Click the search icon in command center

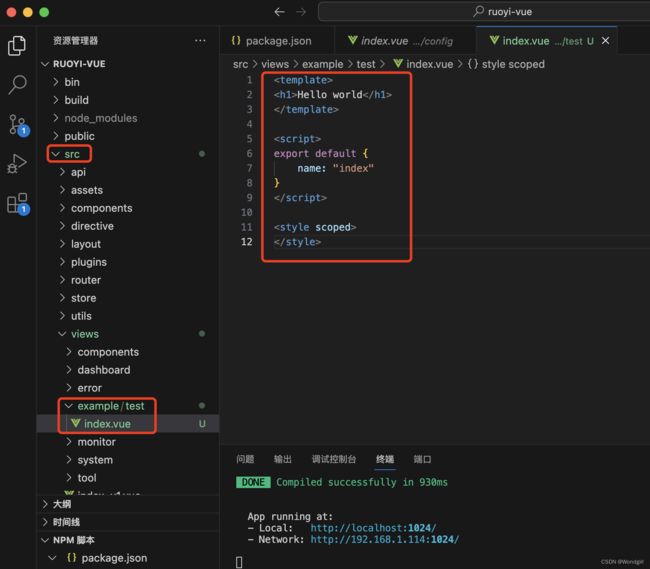[x=479, y=11]
